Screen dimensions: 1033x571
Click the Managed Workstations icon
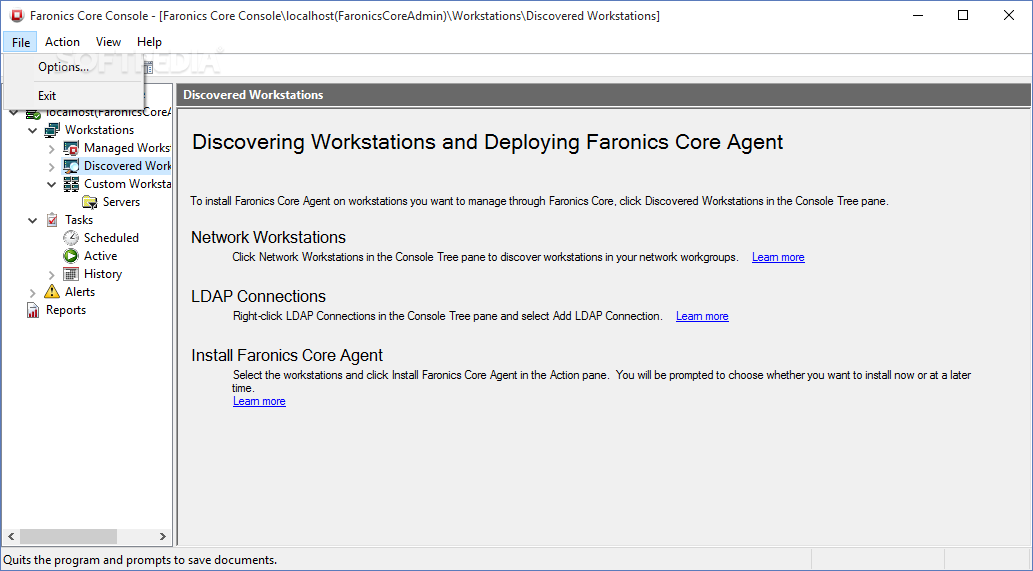(x=71, y=148)
